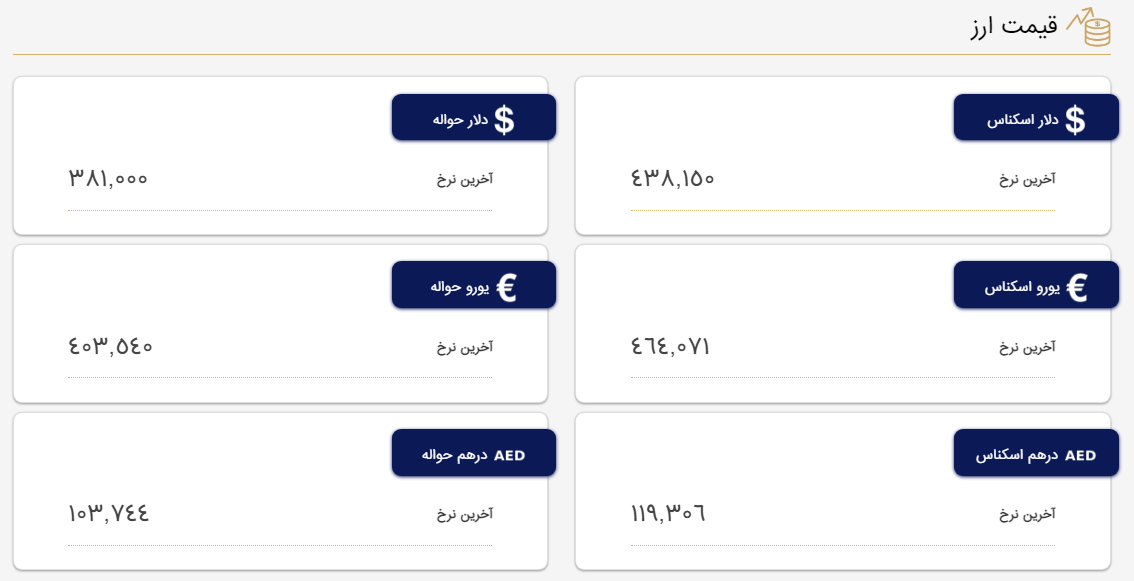Select the دلار حواله header badge
This screenshot has height=581, width=1134.
pos(474,117)
